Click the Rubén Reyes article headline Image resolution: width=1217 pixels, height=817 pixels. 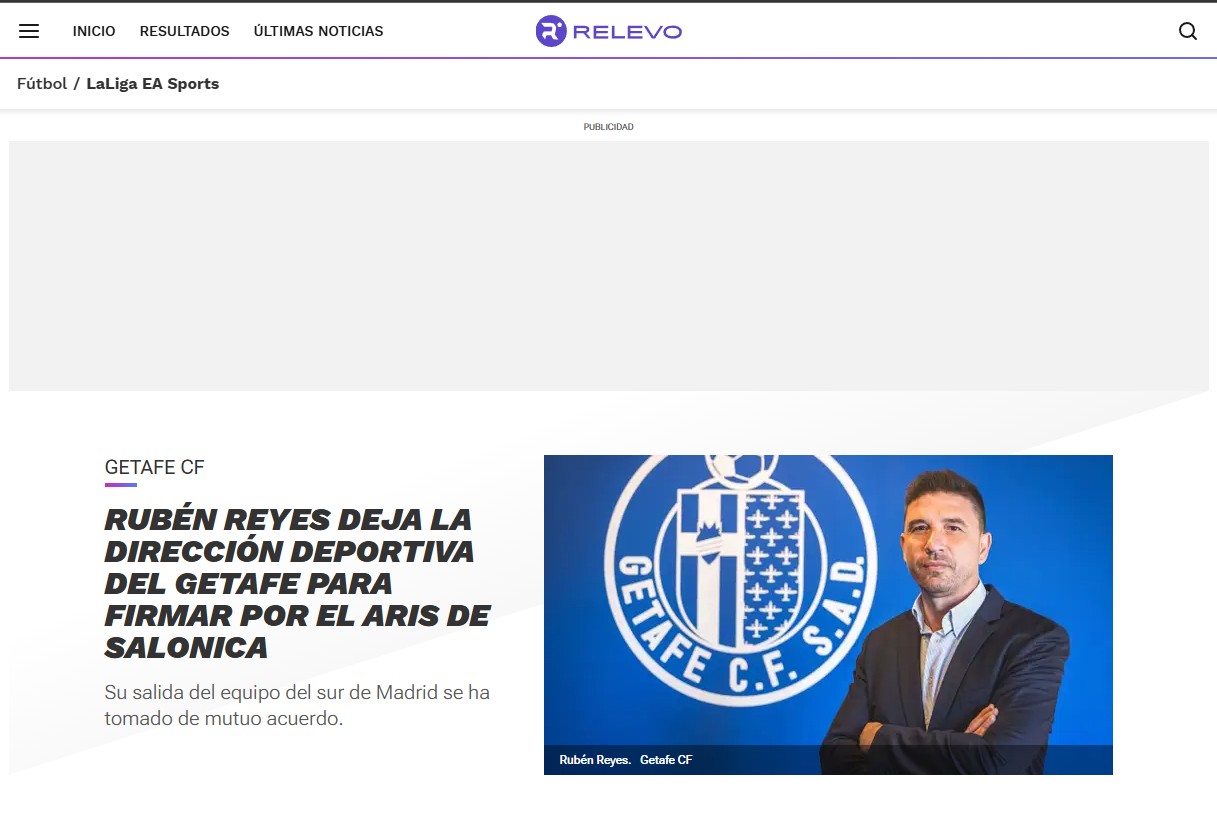click(x=297, y=583)
